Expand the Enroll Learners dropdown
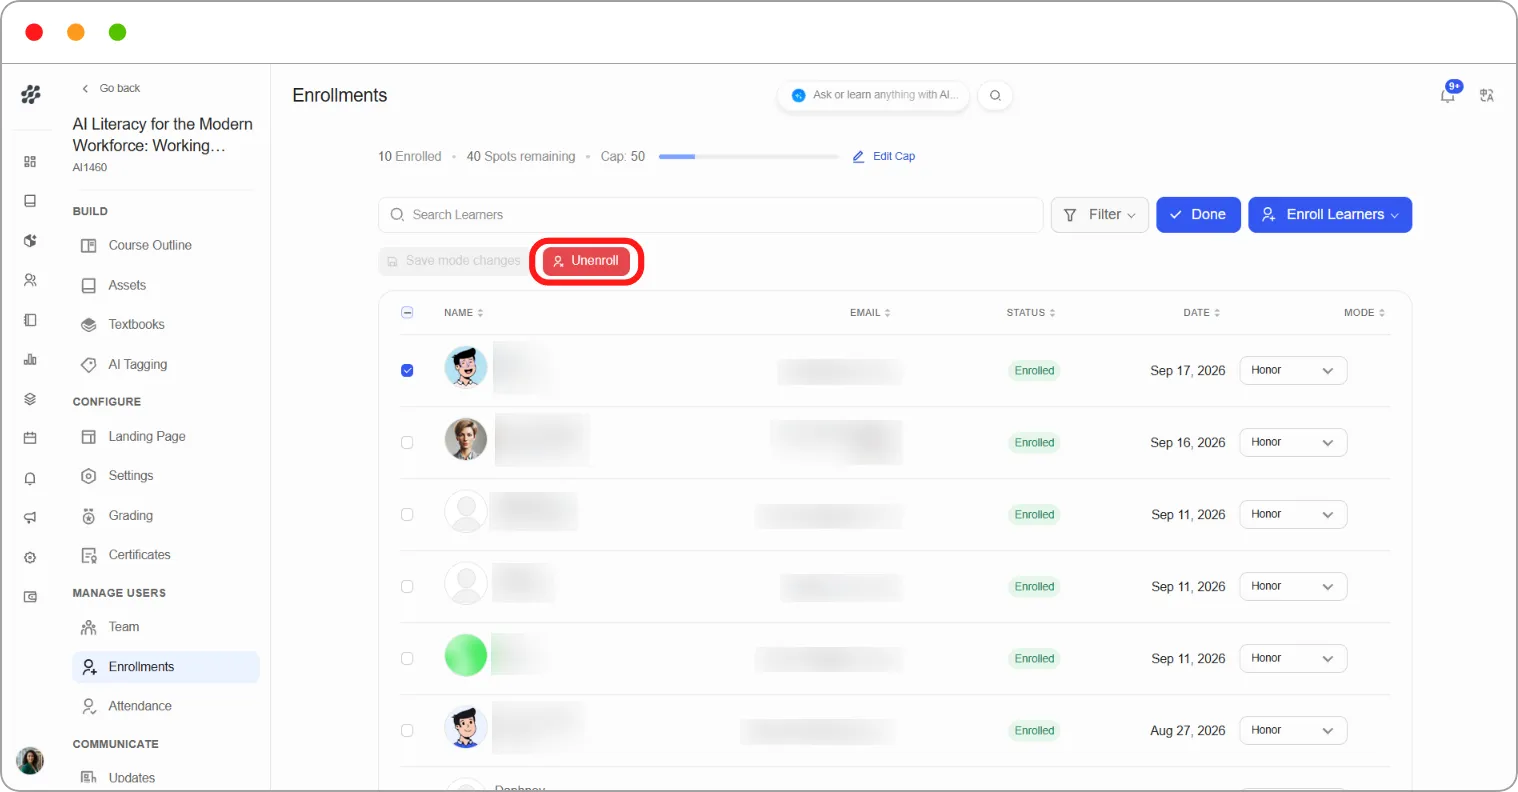The width and height of the screenshot is (1518, 792). 1330,215
